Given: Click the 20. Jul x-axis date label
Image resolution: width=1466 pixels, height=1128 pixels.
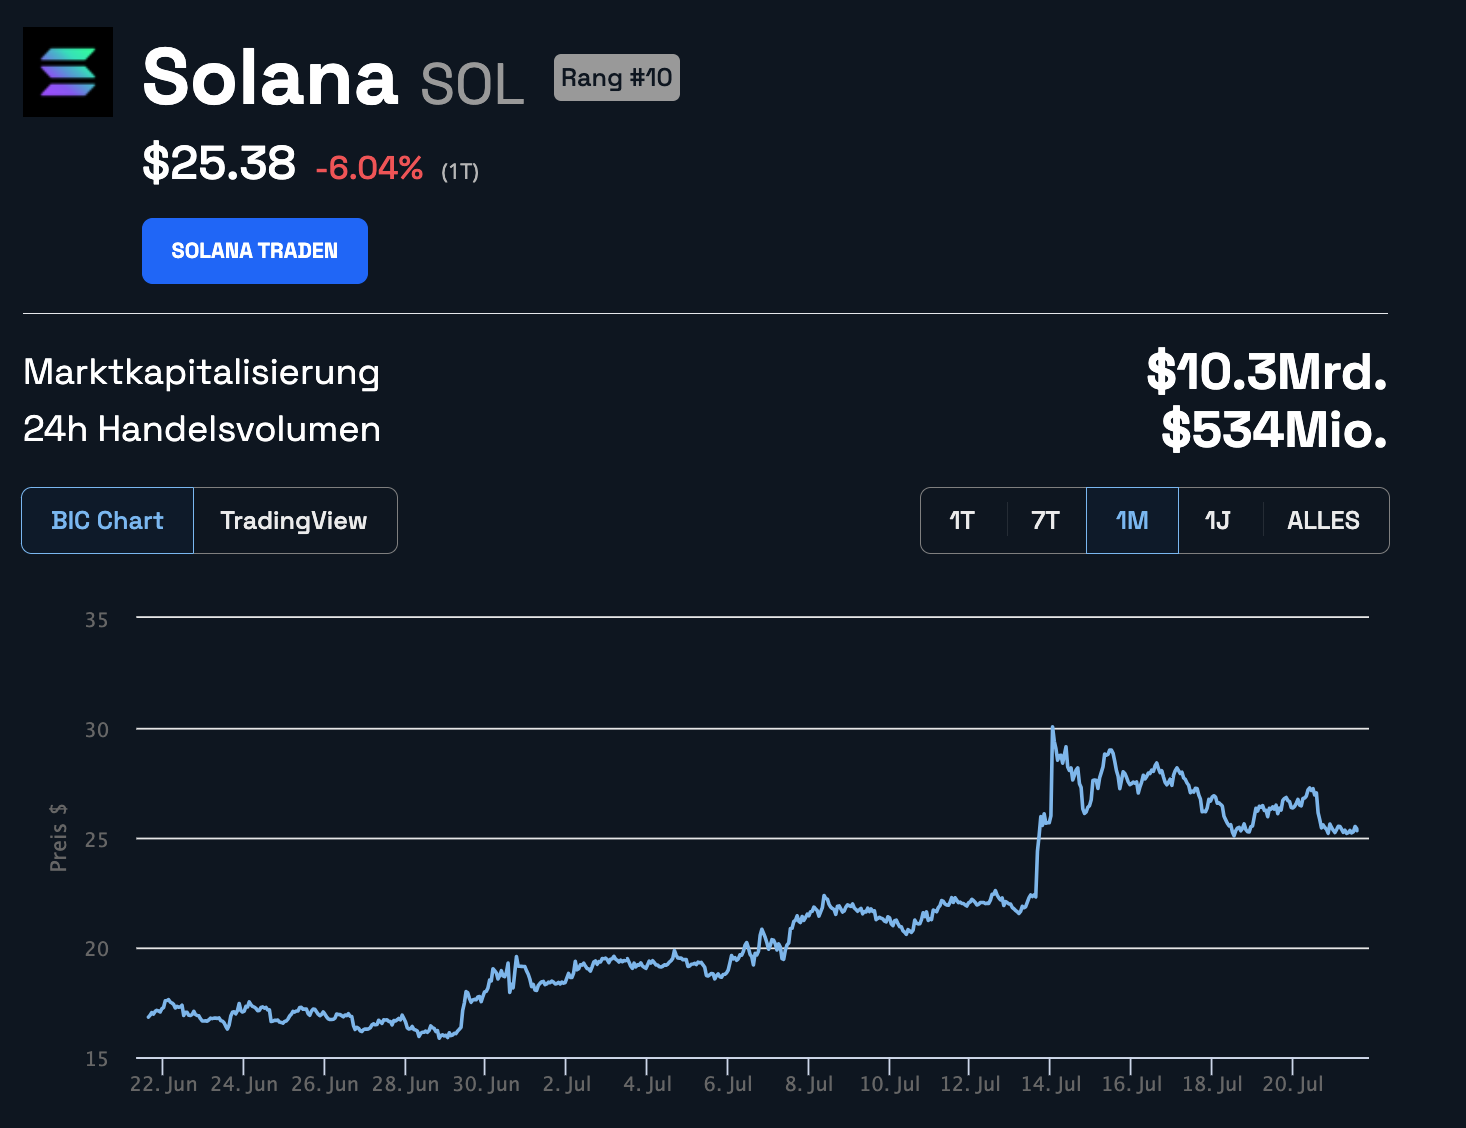Looking at the screenshot, I should tap(1292, 1084).
